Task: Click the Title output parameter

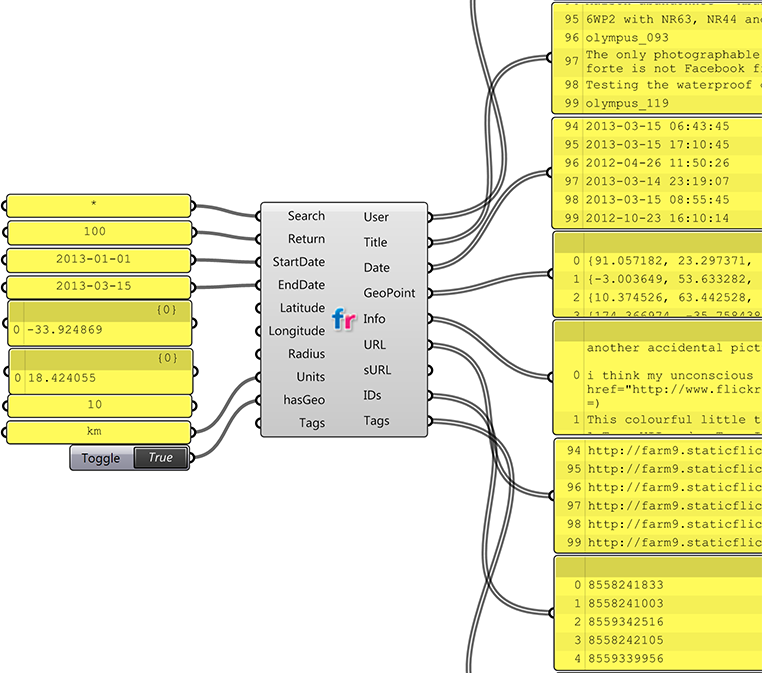Action: [376, 242]
